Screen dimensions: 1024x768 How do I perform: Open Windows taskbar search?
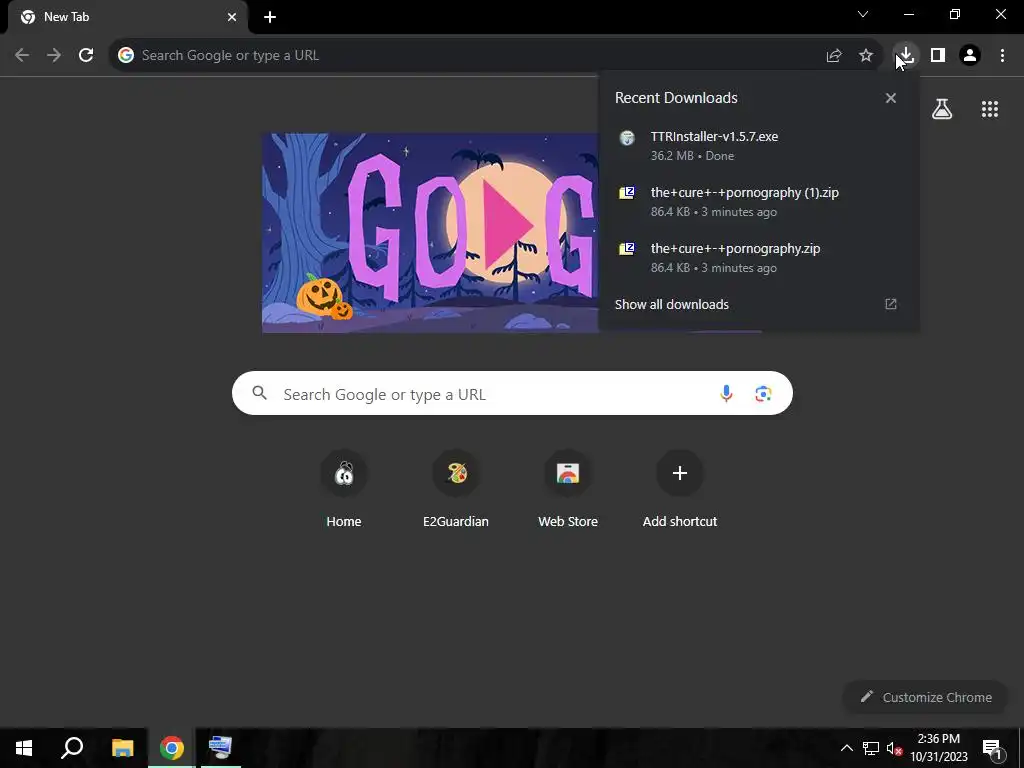point(72,748)
